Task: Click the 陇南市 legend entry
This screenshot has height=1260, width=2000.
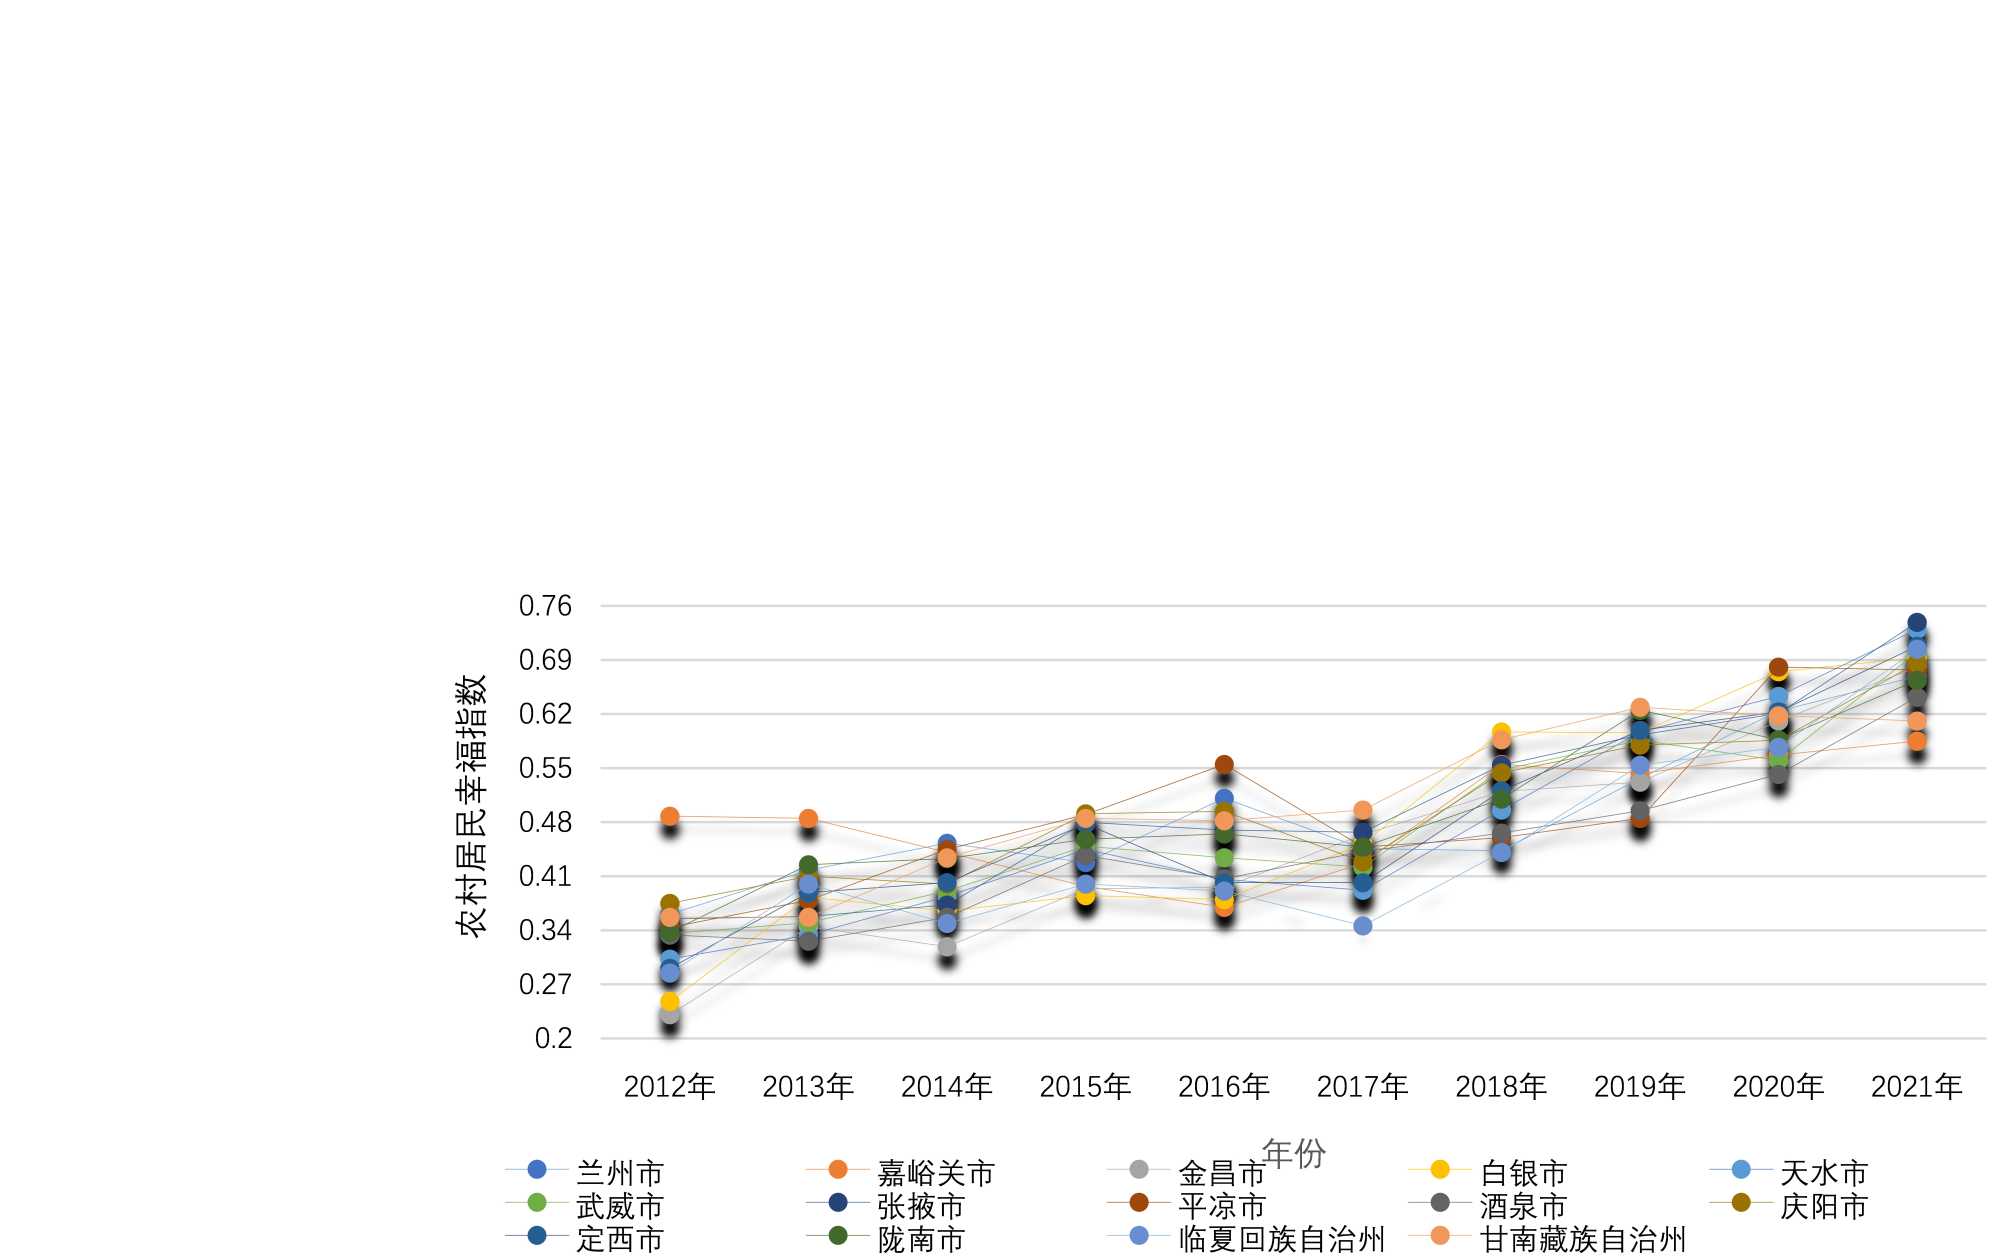Action: (x=920, y=1239)
